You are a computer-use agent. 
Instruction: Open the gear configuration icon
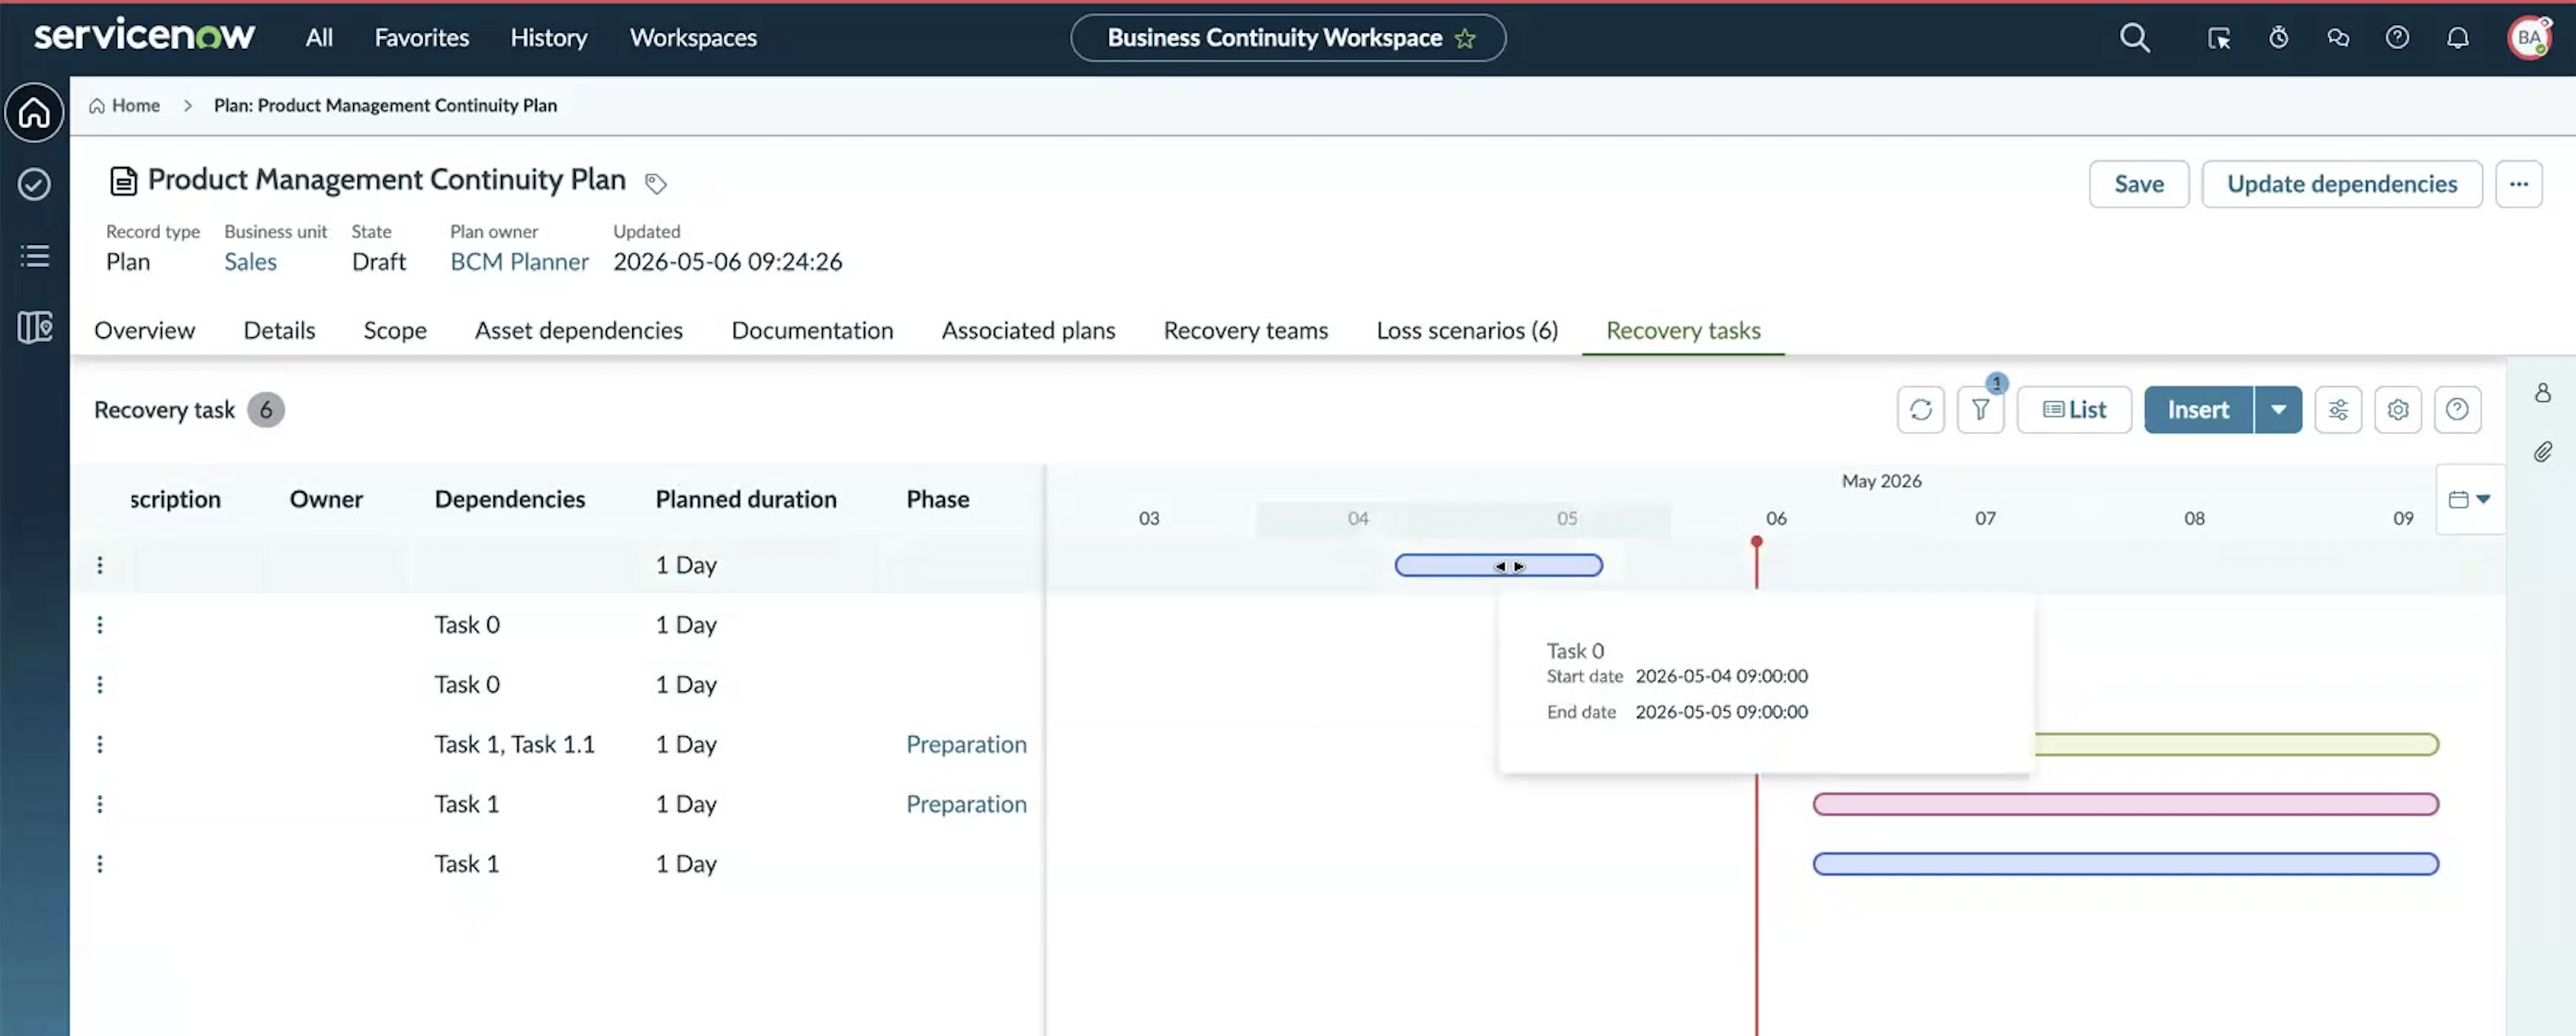tap(2397, 410)
